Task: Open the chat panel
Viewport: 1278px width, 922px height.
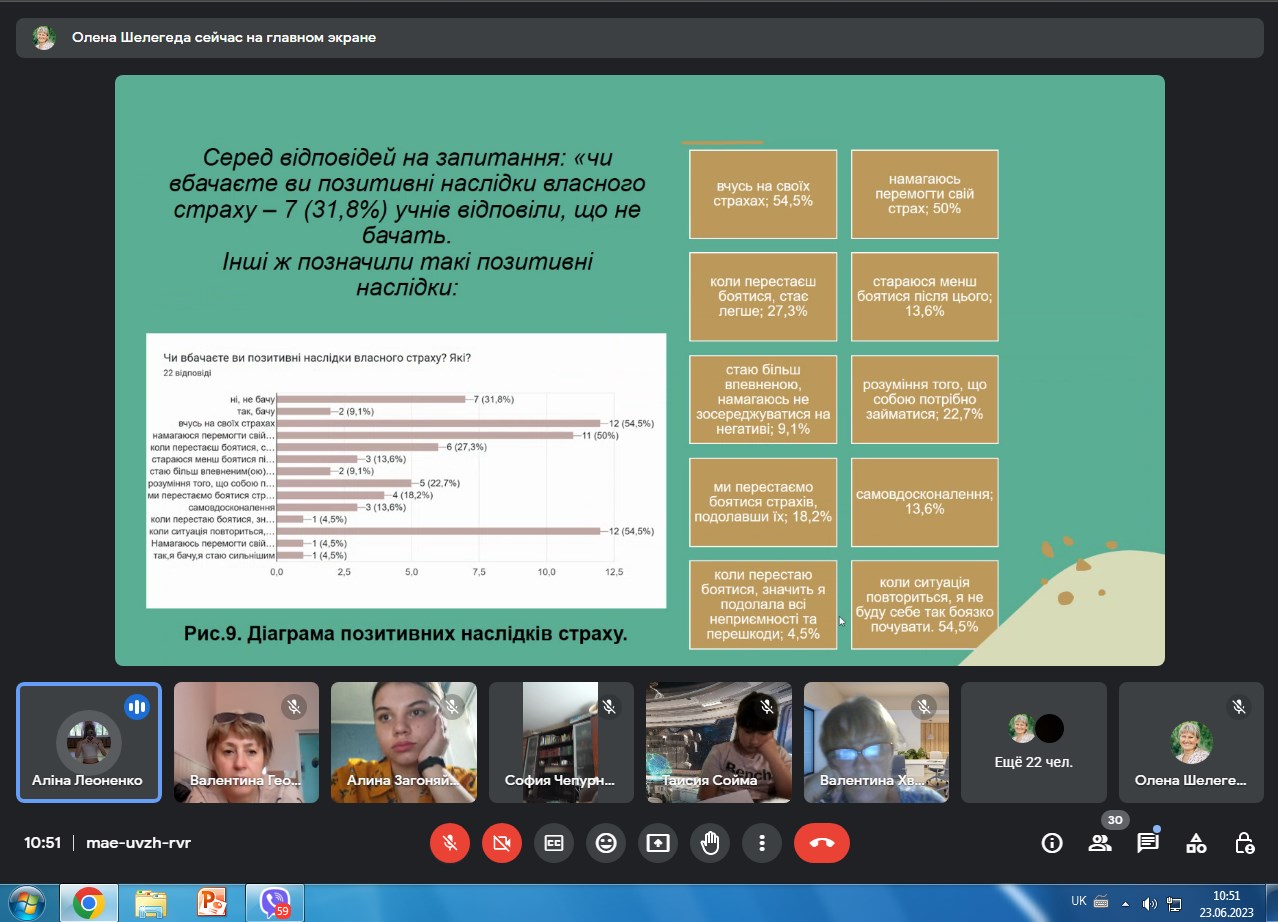Action: [x=1148, y=843]
